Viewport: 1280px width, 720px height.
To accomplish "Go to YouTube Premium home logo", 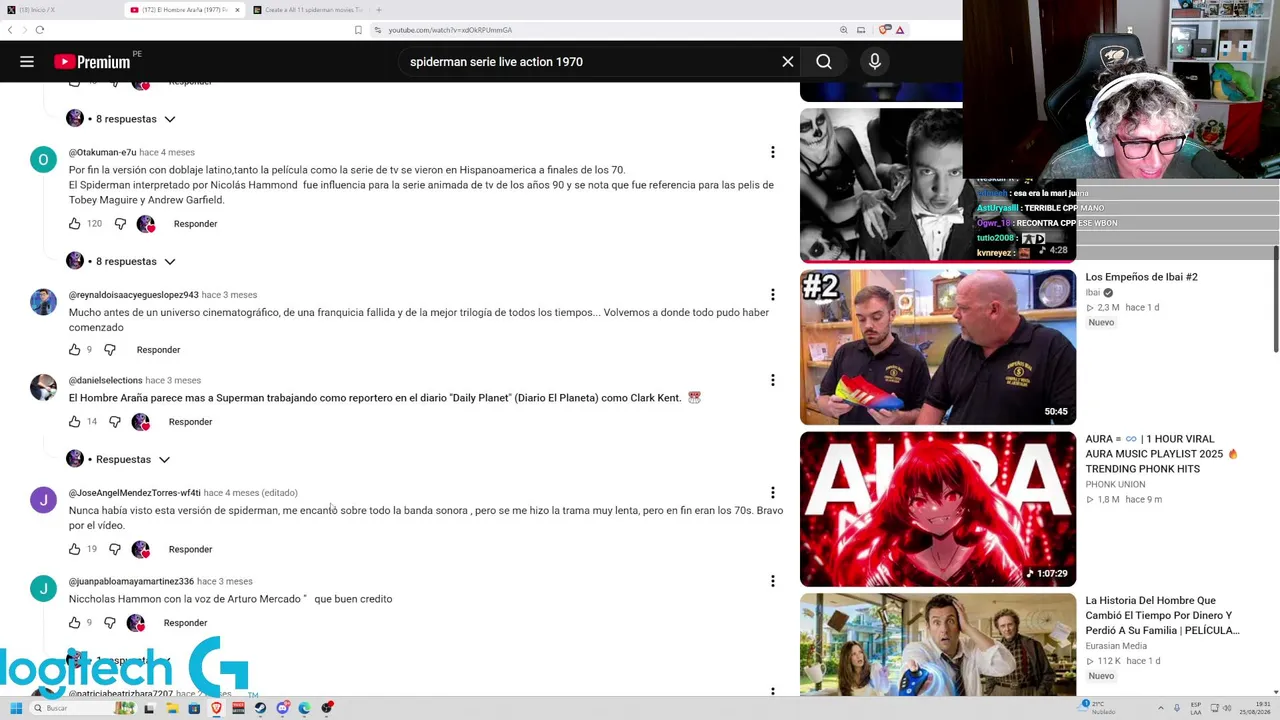I will tap(92, 62).
